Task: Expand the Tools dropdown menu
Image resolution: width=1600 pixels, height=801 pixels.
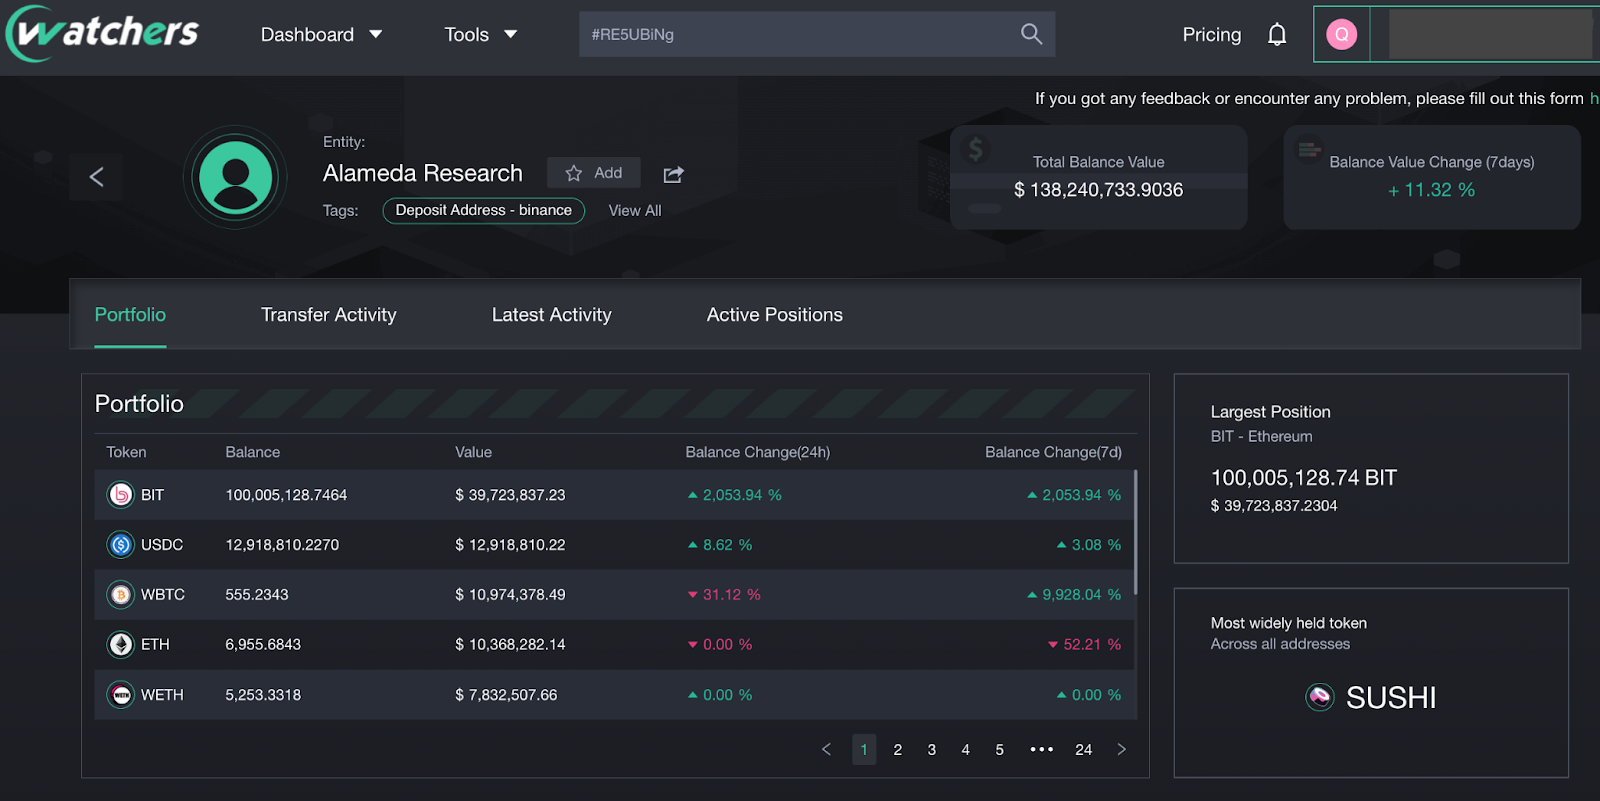Action: click(x=480, y=35)
